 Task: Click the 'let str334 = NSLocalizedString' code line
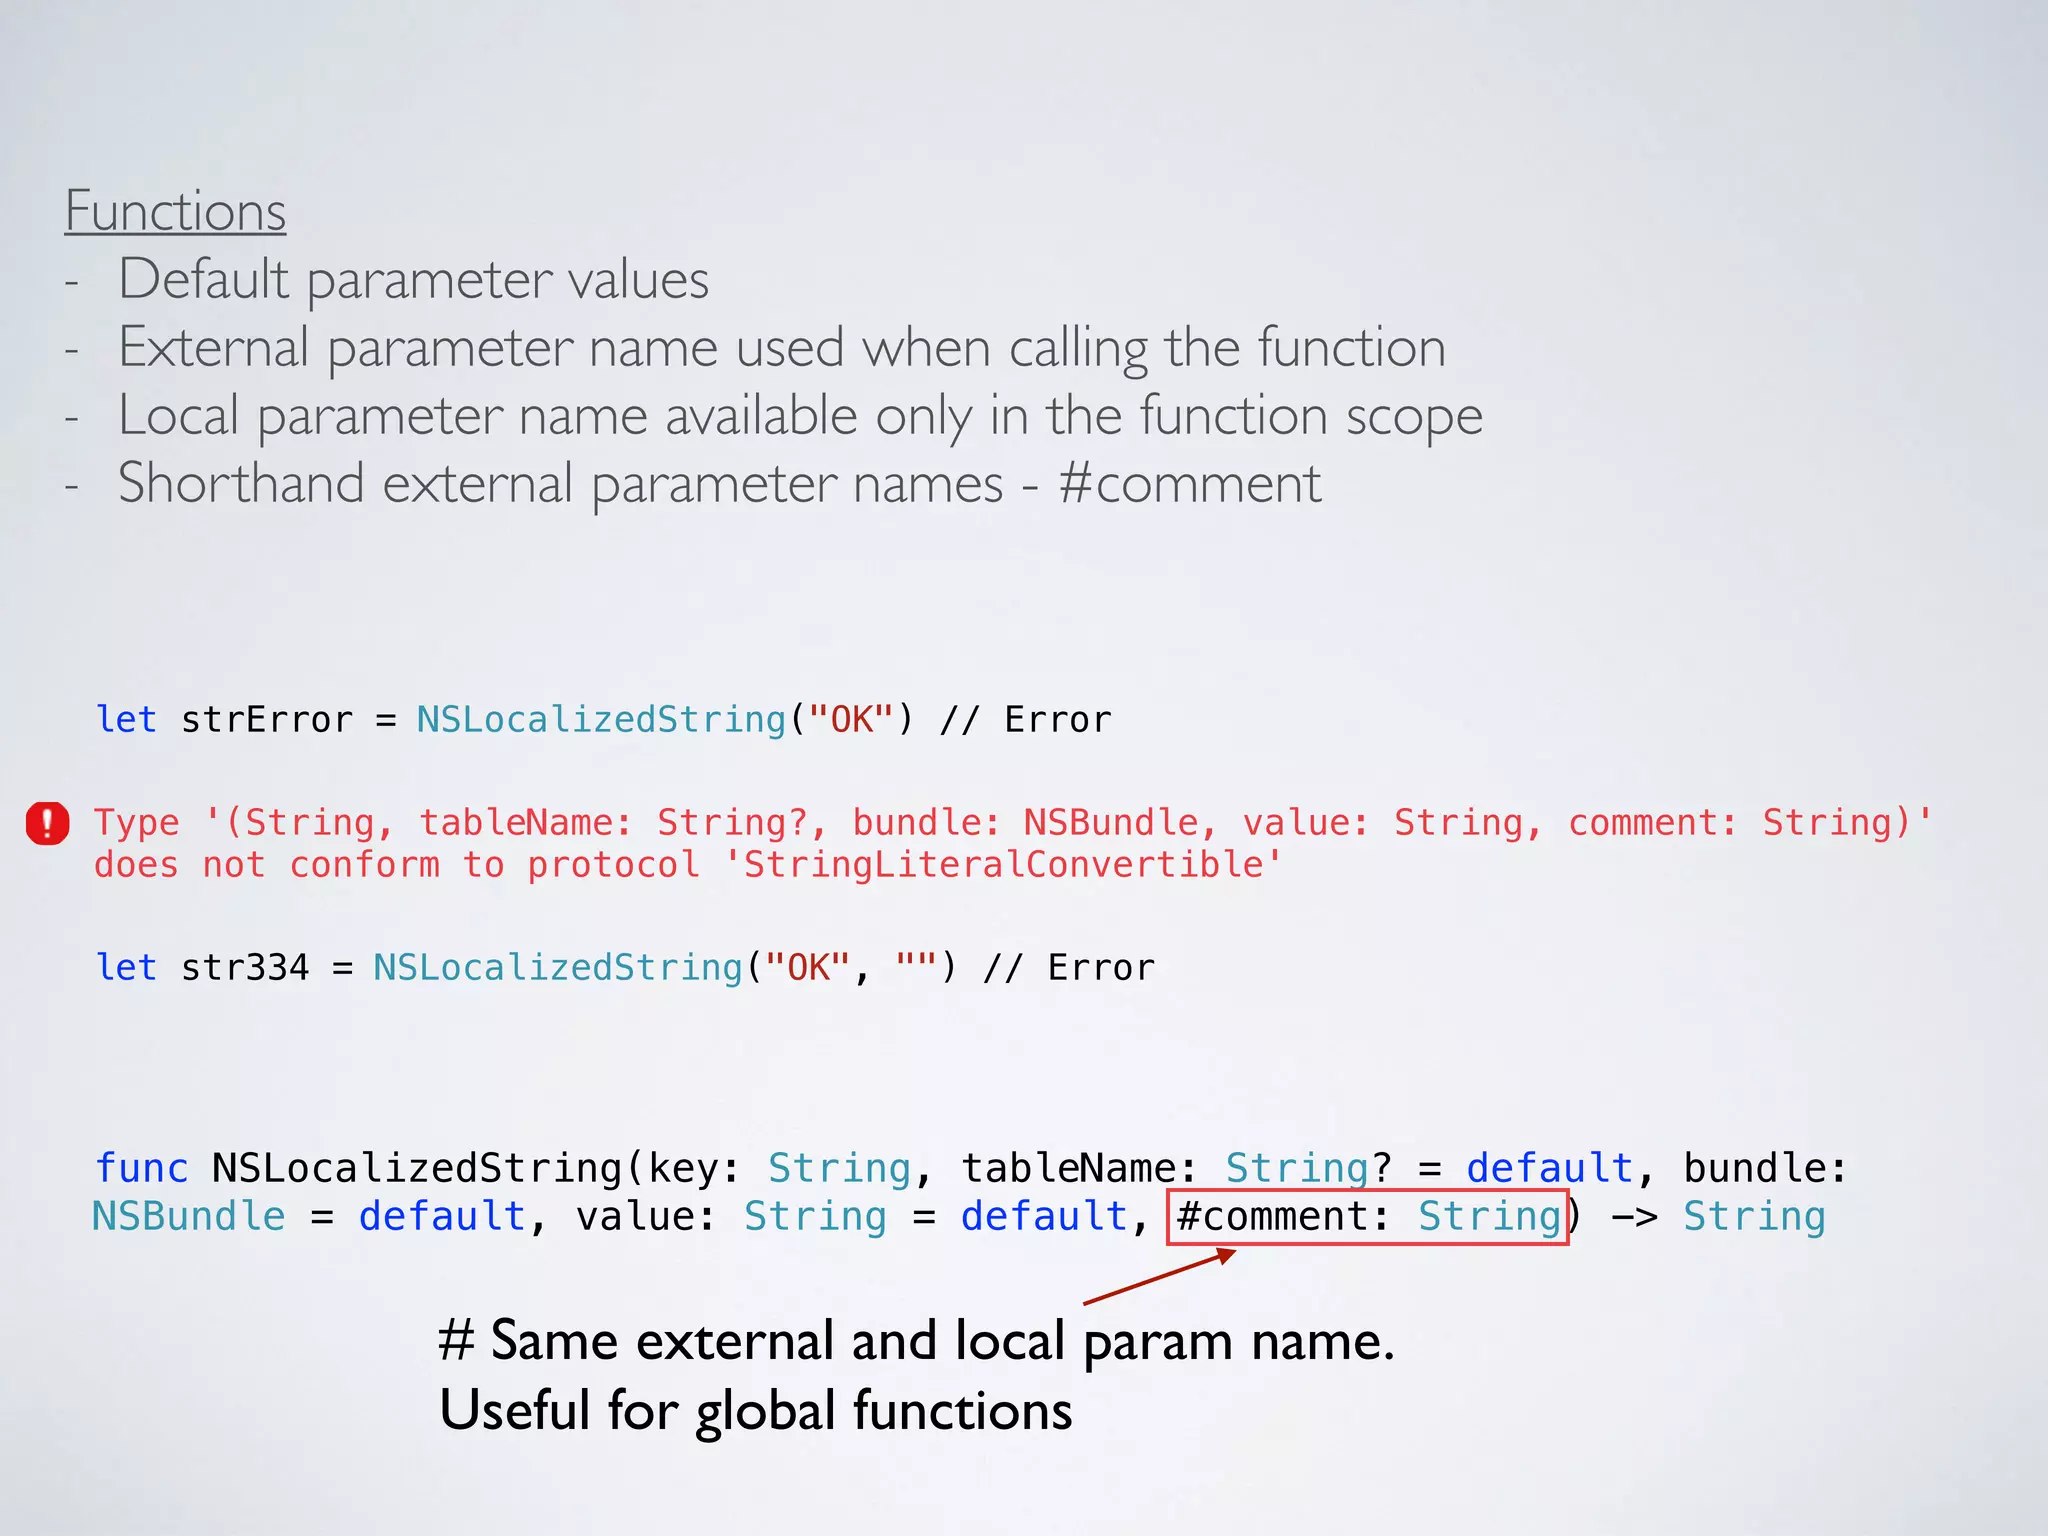tap(625, 967)
